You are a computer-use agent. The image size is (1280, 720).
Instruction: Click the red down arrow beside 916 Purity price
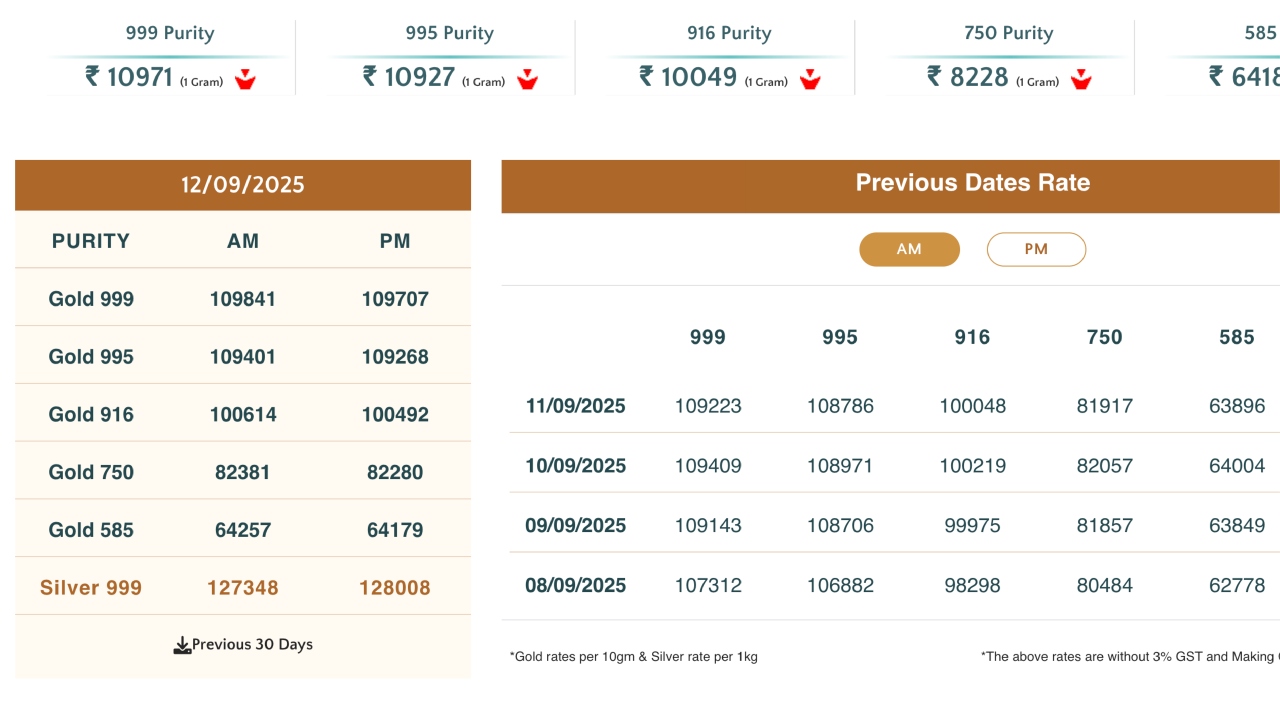coord(810,80)
